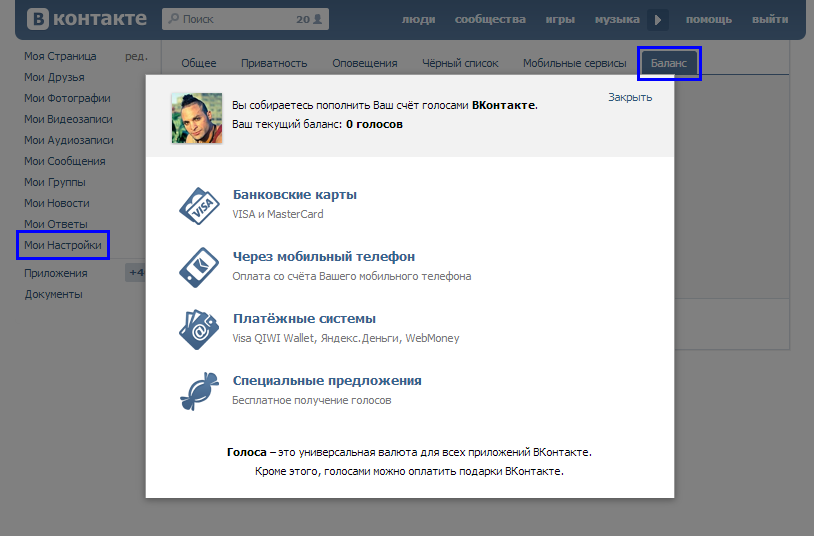The image size is (814, 536).
Task: Open музыка in the top menu
Action: tap(617, 20)
